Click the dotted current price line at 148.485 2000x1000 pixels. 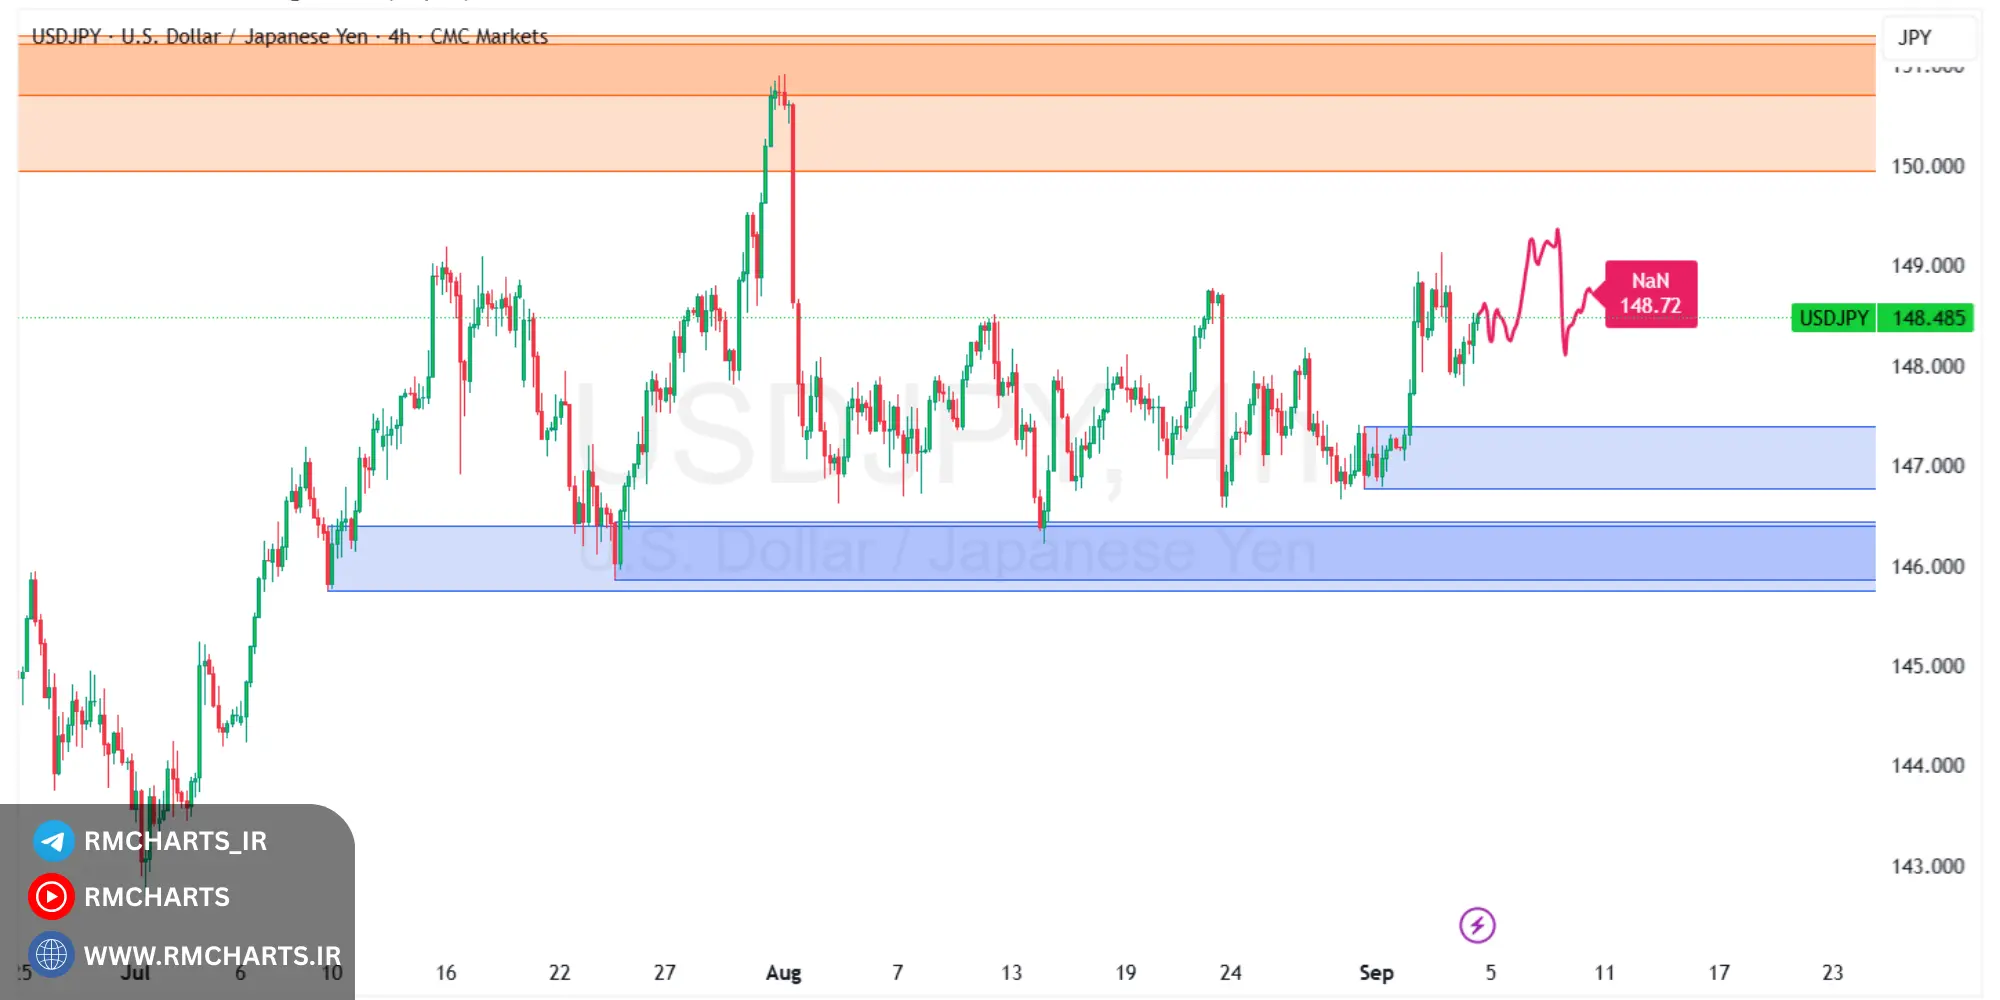[900, 317]
